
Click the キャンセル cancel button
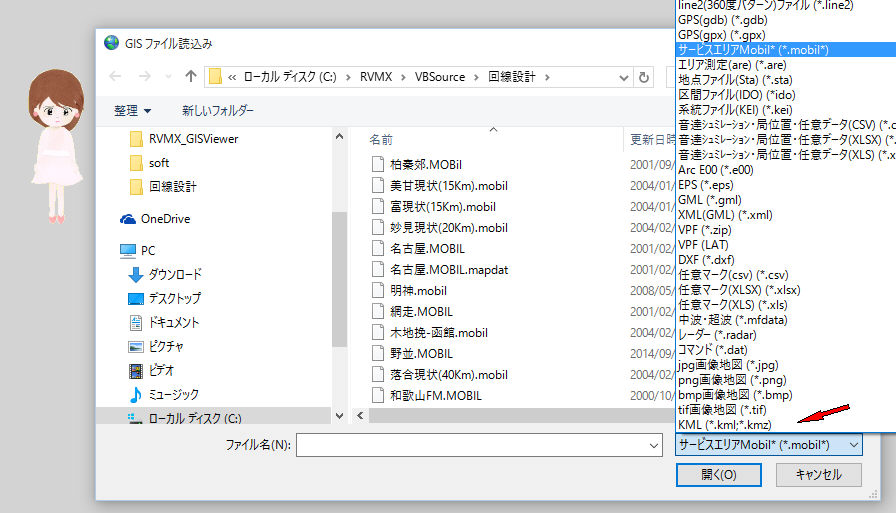point(818,475)
